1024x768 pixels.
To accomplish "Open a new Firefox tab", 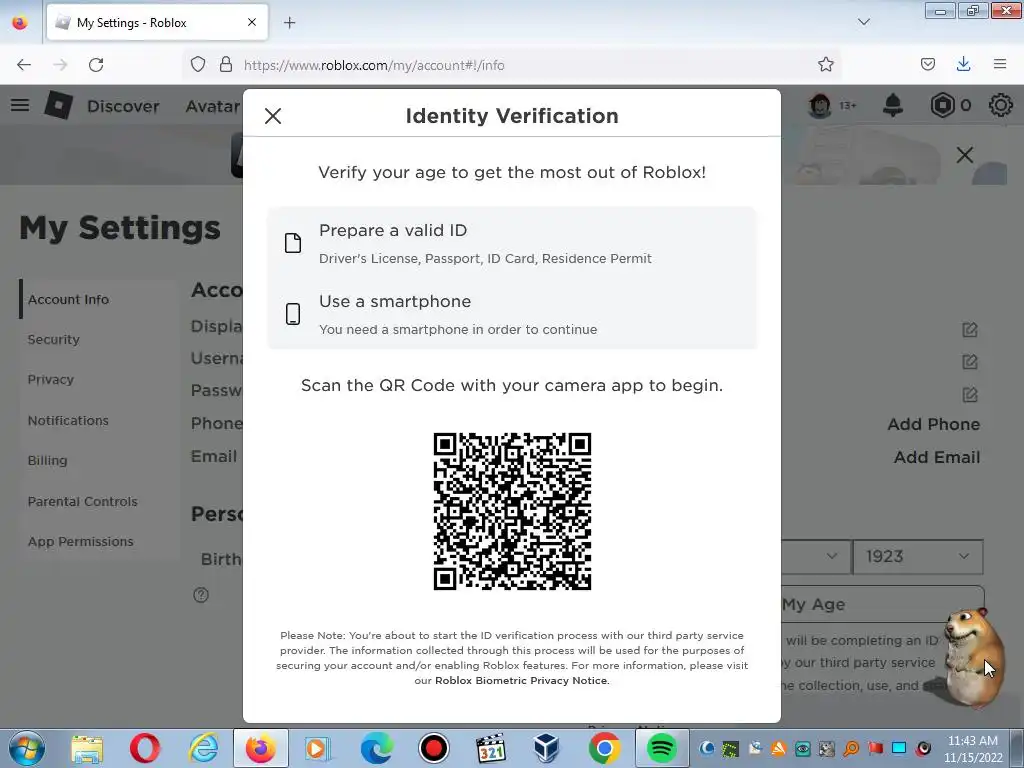I will [x=289, y=23].
